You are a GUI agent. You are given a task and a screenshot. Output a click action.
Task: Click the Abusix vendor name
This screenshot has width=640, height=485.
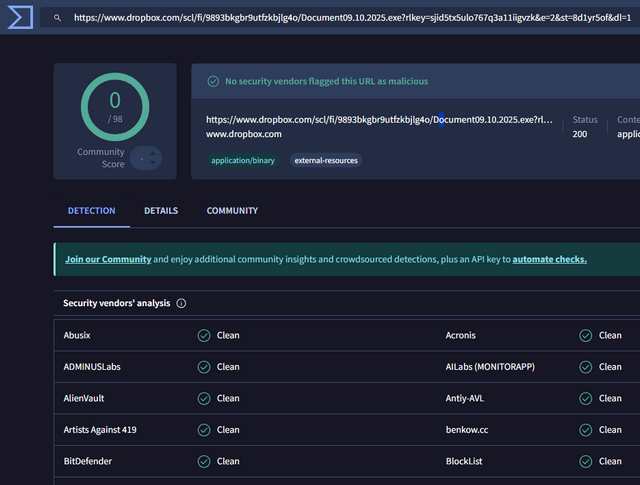coord(77,335)
